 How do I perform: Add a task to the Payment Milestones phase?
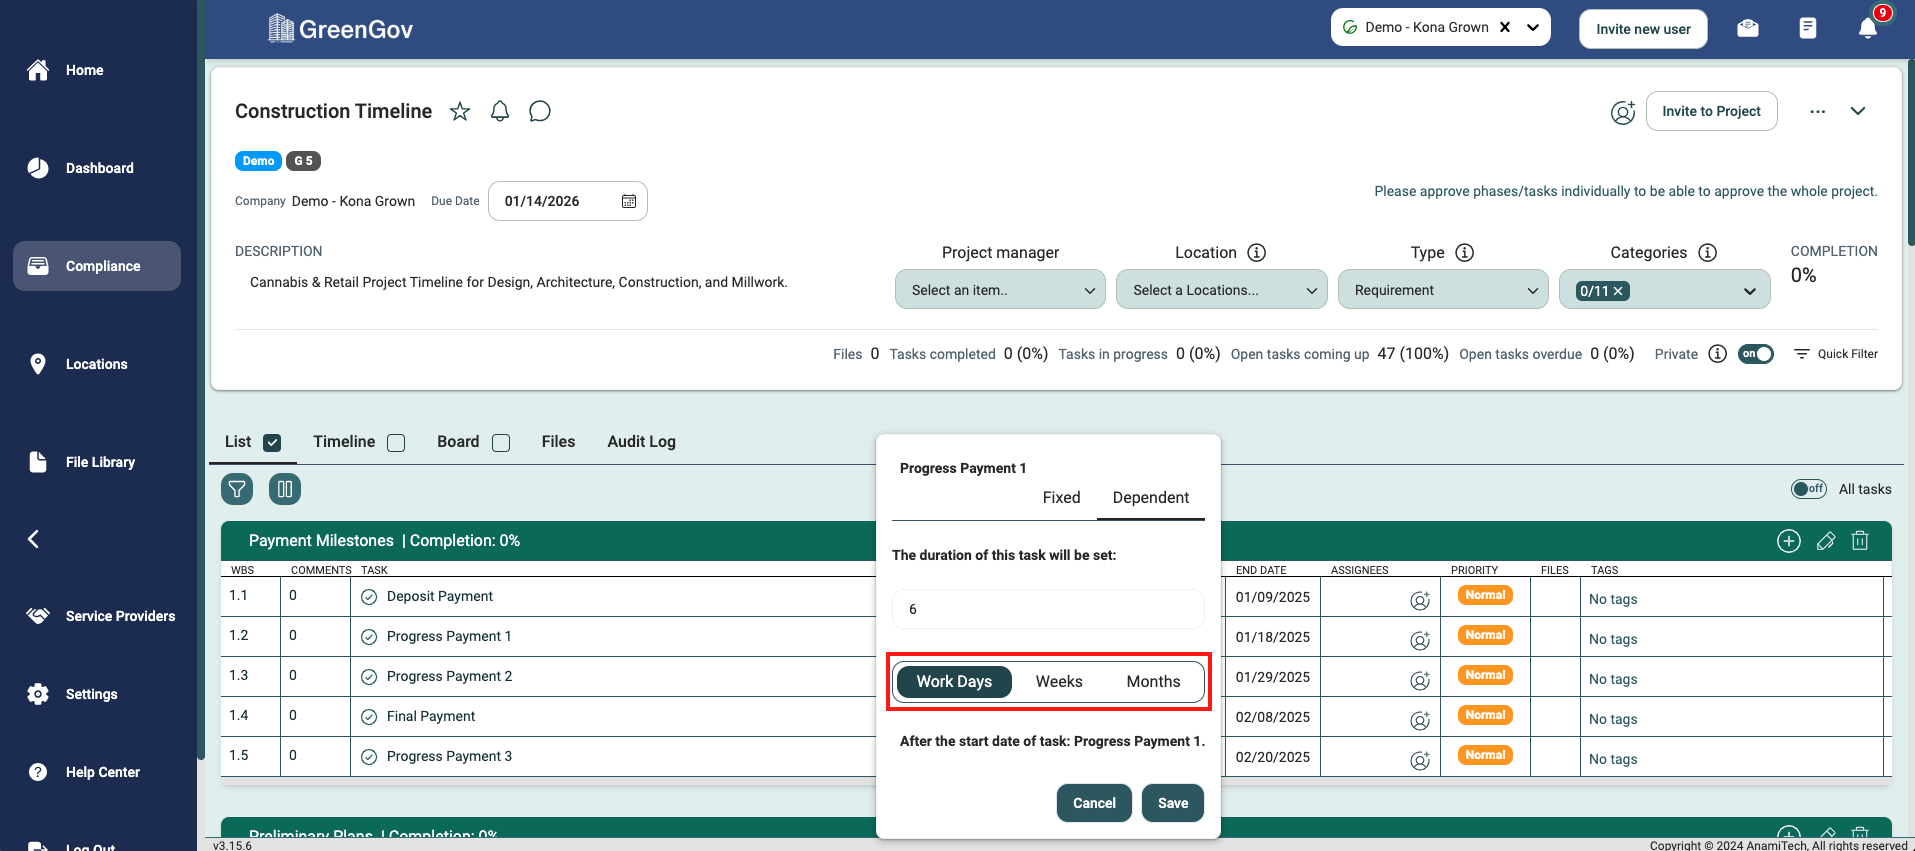coord(1788,541)
